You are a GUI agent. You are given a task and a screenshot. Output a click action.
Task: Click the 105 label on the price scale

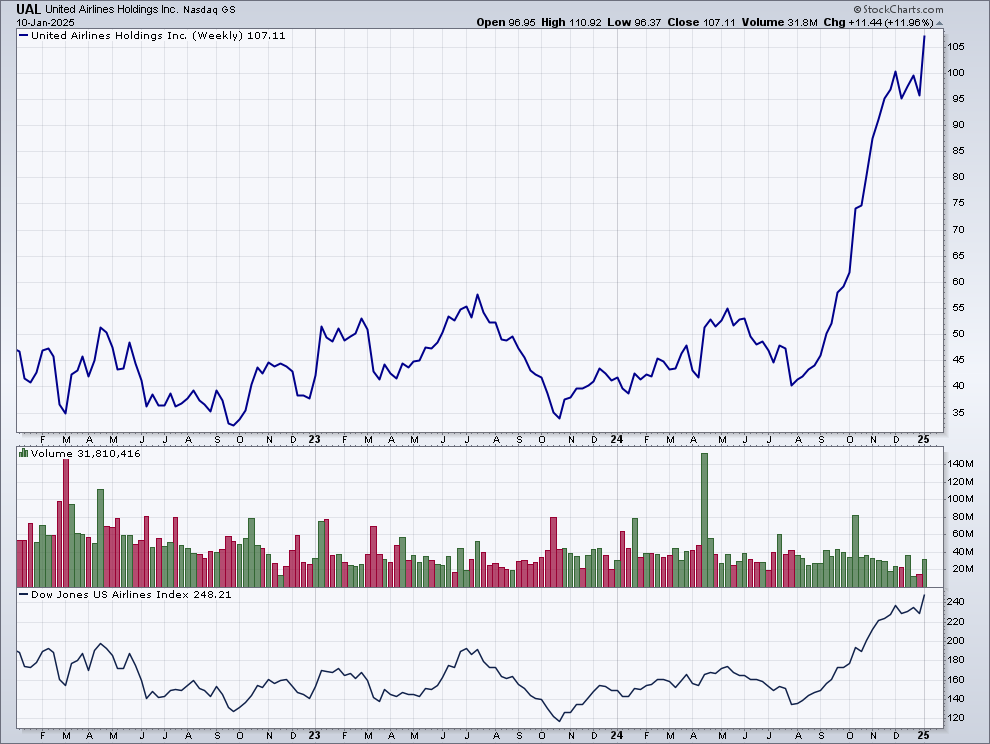click(x=957, y=44)
